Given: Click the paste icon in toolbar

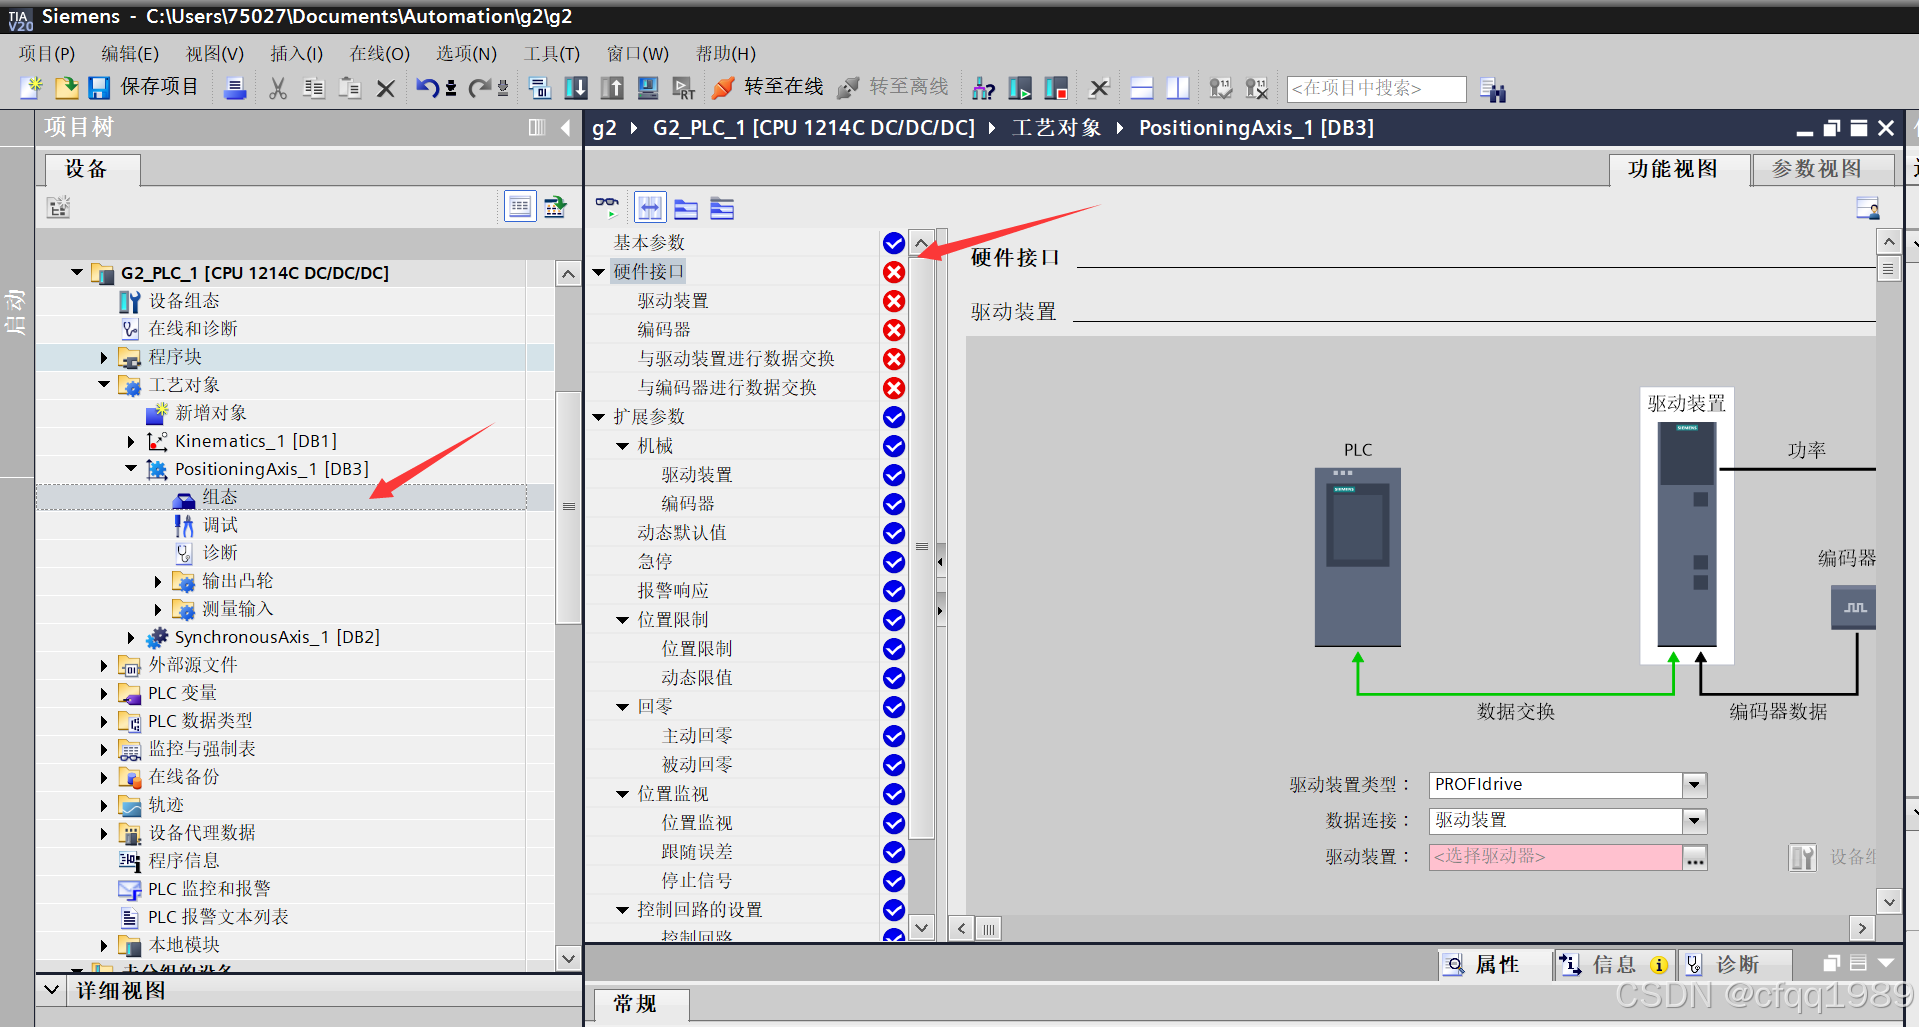Looking at the screenshot, I should tap(350, 88).
